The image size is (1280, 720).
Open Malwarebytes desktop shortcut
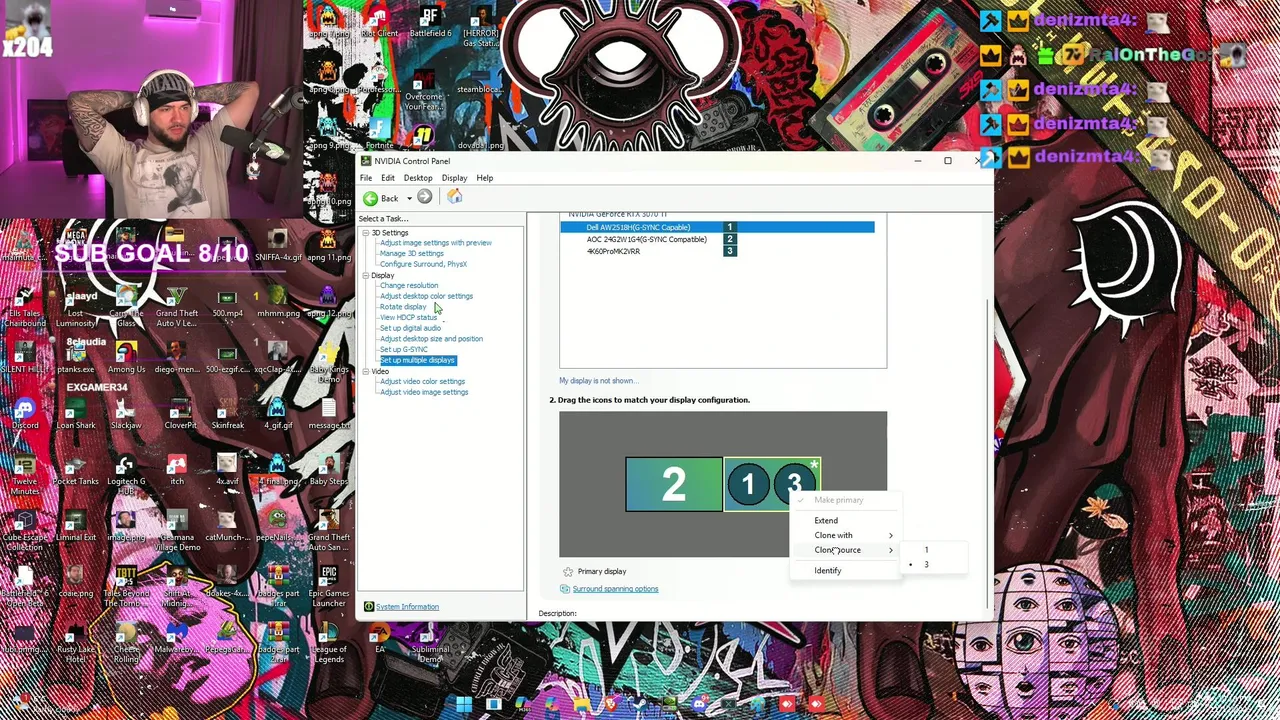(177, 637)
